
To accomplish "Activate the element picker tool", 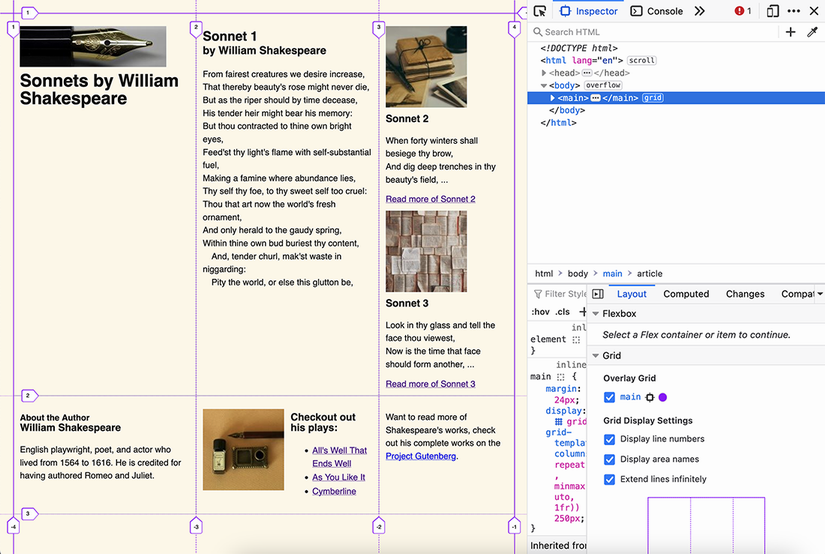I will point(540,11).
